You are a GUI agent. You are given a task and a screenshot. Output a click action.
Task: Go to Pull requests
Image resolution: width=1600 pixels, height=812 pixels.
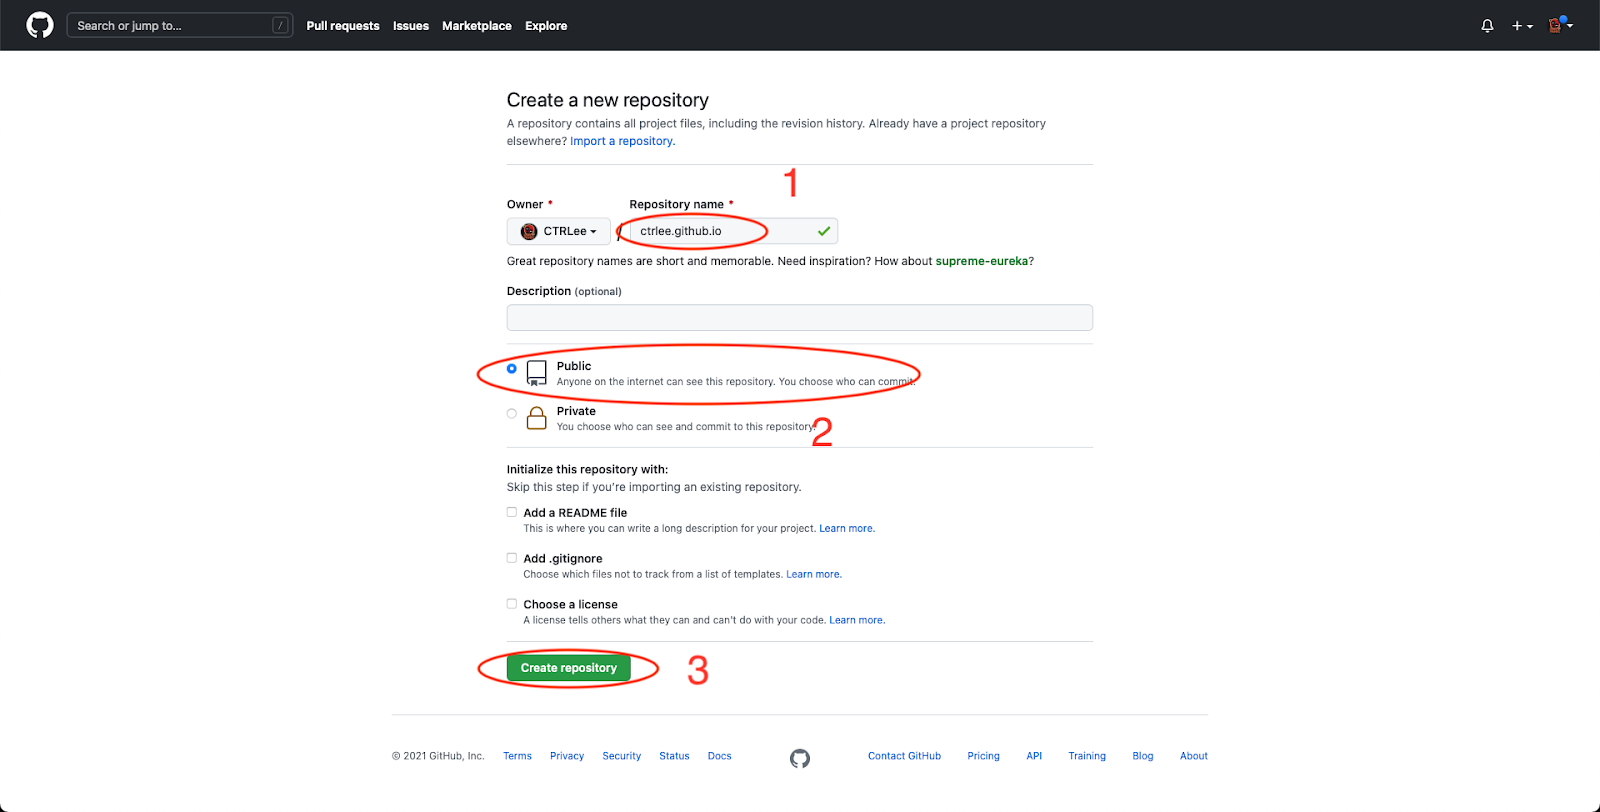pyautogui.click(x=343, y=26)
